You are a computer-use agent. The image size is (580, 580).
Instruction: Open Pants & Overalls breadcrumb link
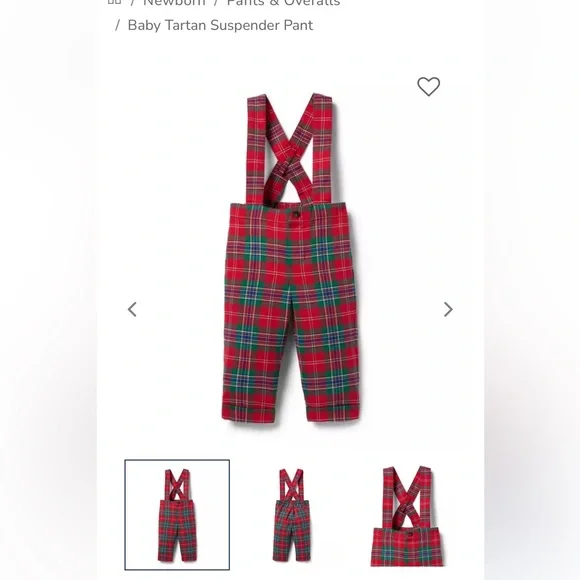[283, 3]
